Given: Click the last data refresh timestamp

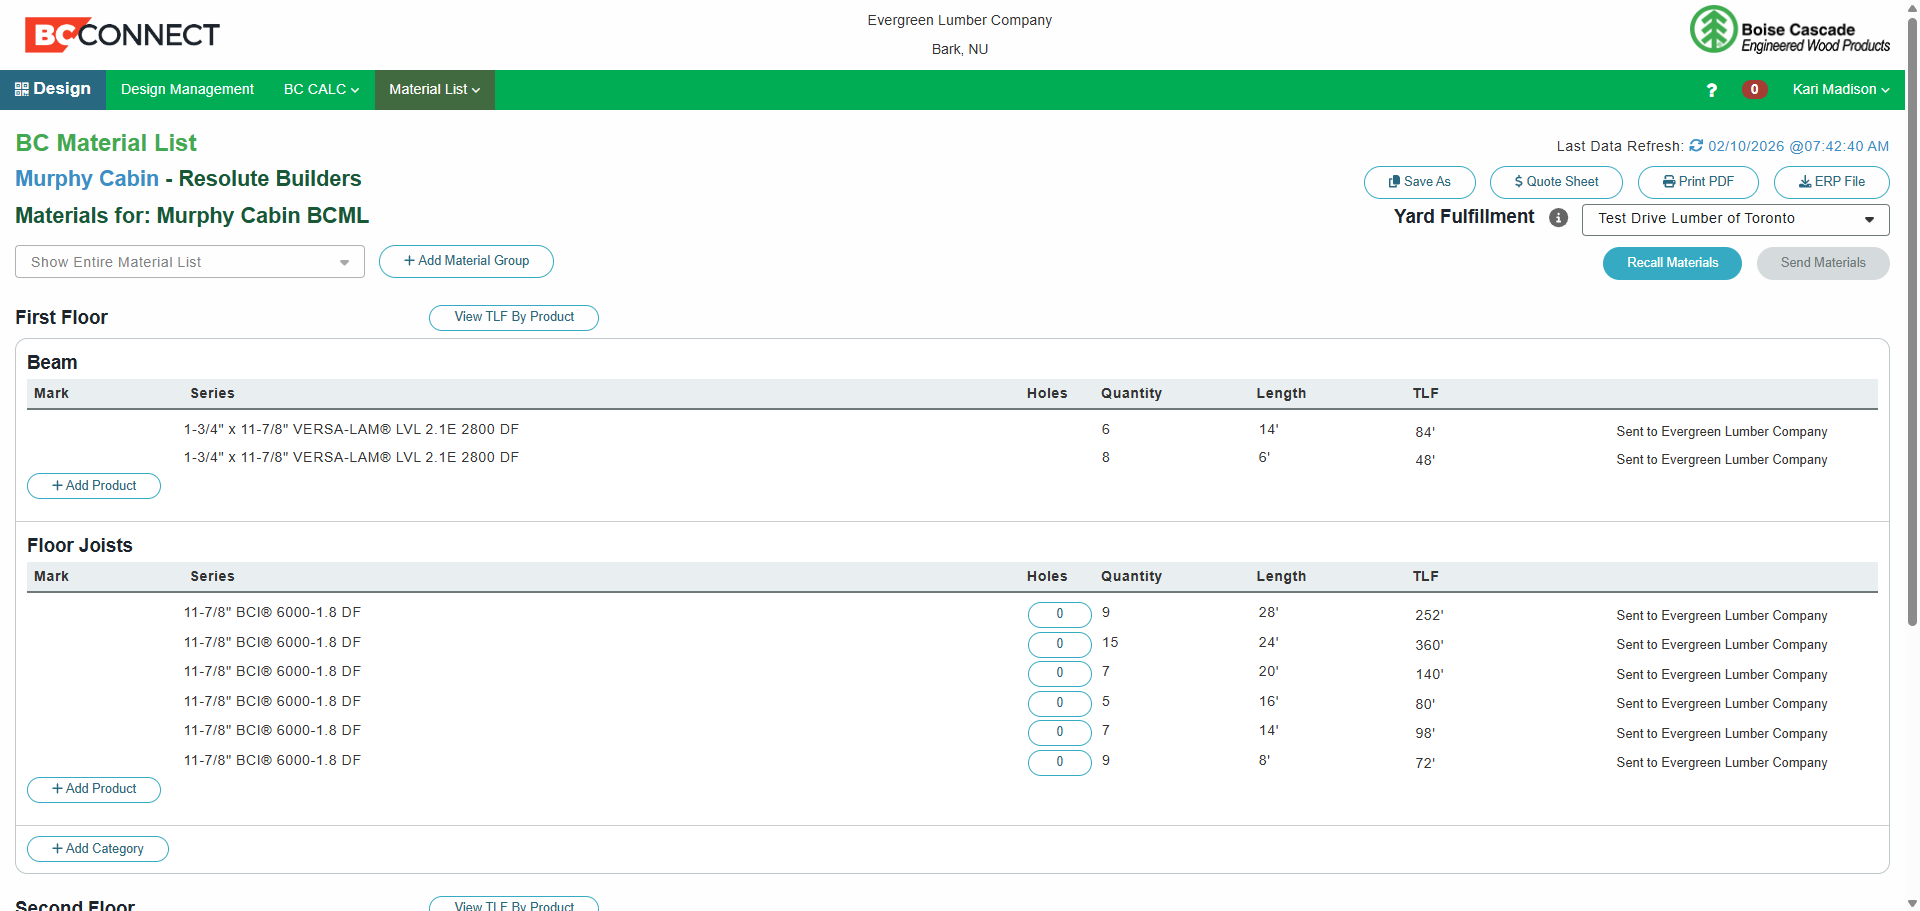Looking at the screenshot, I should point(1798,146).
